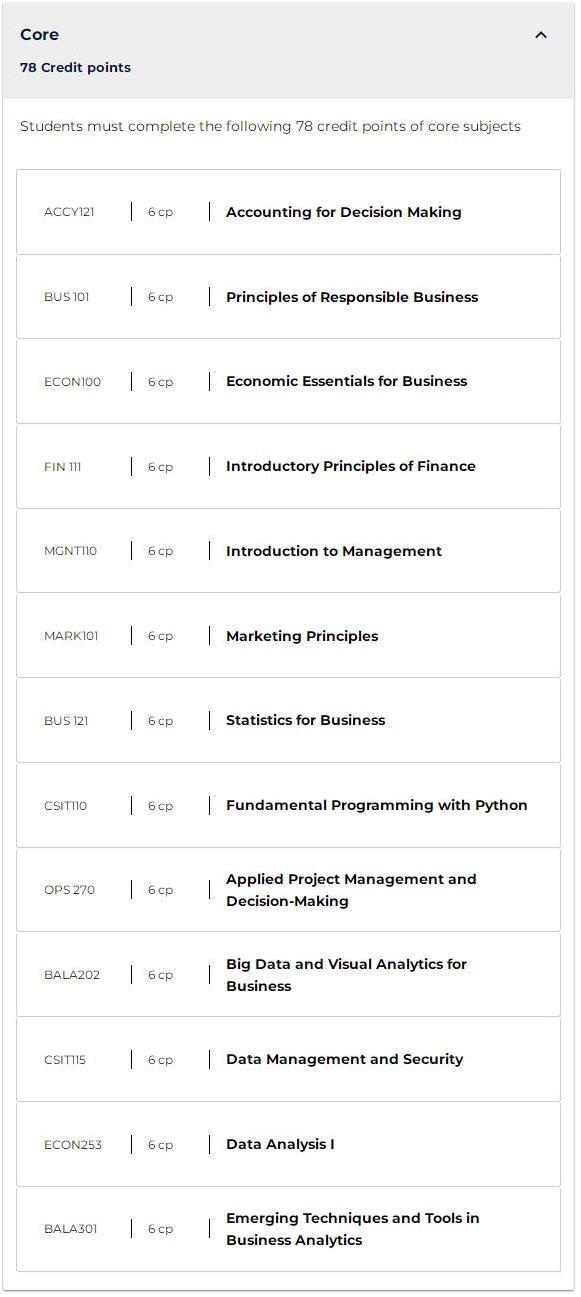The width and height of the screenshot is (581, 1297).
Task: Click the OPS 270 subject code
Action: point(69,890)
